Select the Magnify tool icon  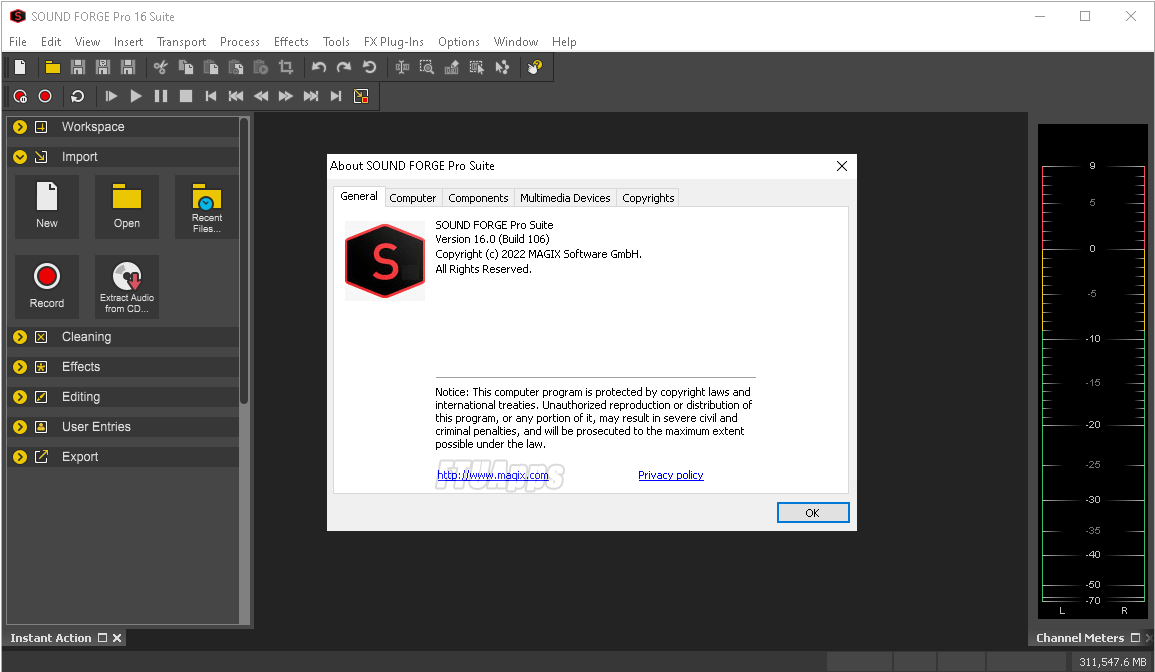tap(426, 67)
